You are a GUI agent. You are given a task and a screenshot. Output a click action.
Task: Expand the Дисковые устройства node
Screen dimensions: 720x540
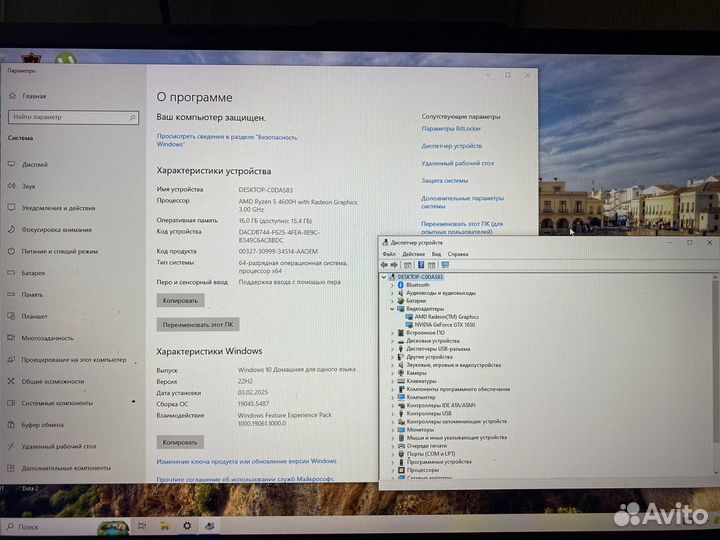(392, 341)
